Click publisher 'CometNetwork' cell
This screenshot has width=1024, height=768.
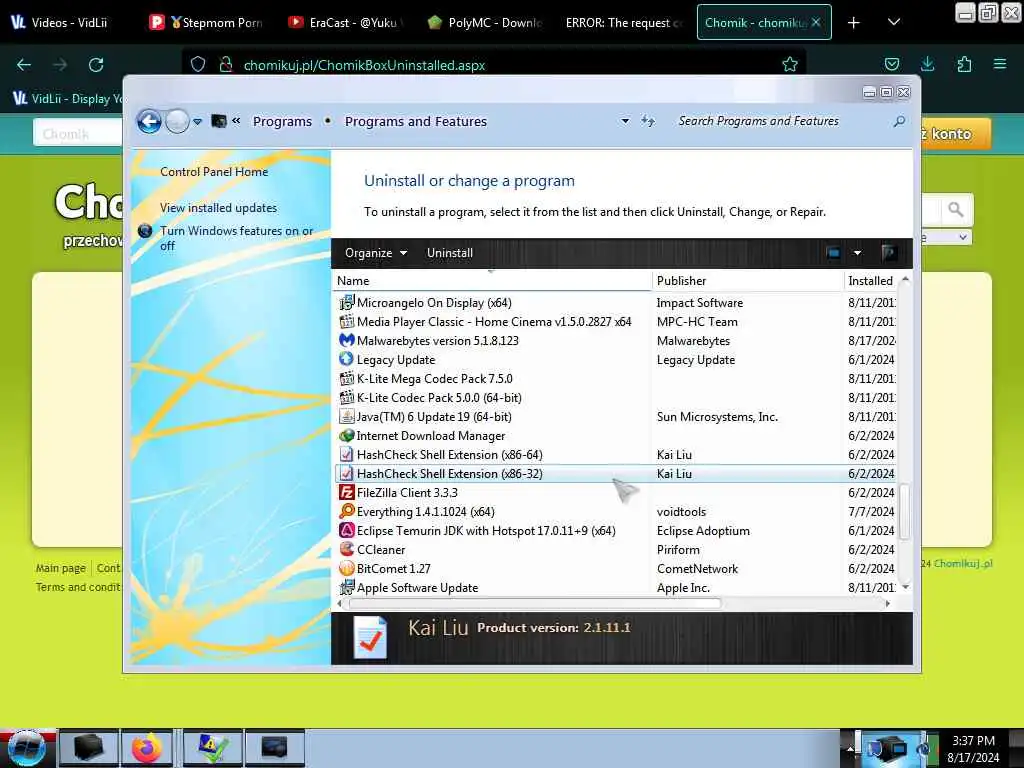(697, 569)
